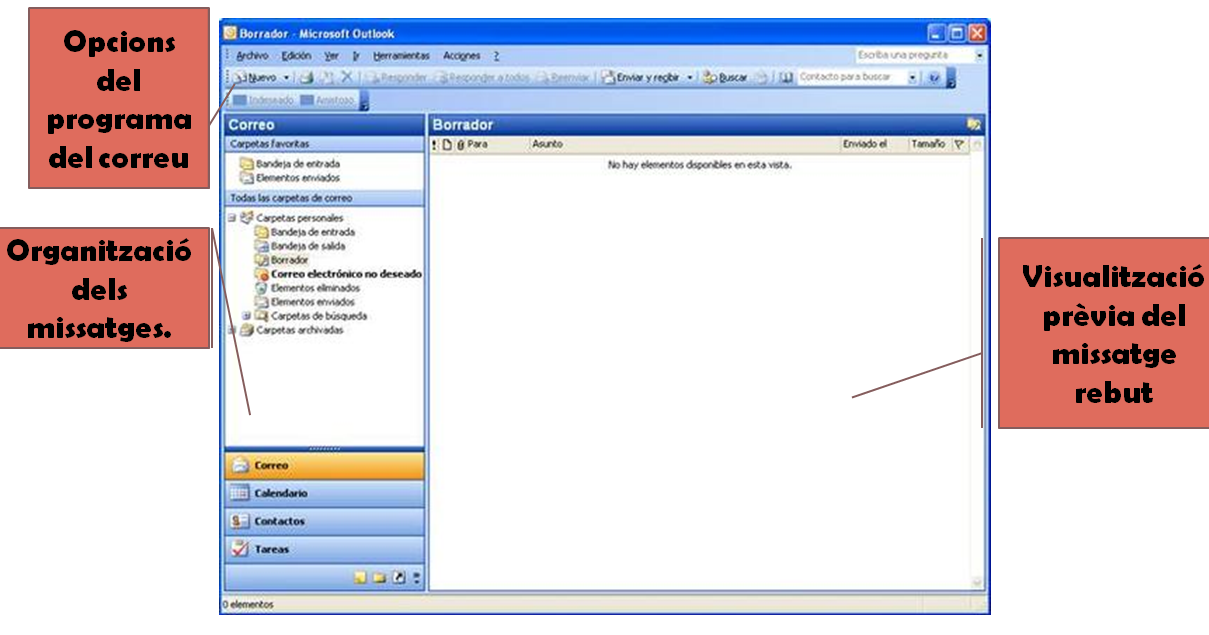The image size is (1209, 635).
Task: Click the Amistoso toolbar button
Action: pos(327,100)
